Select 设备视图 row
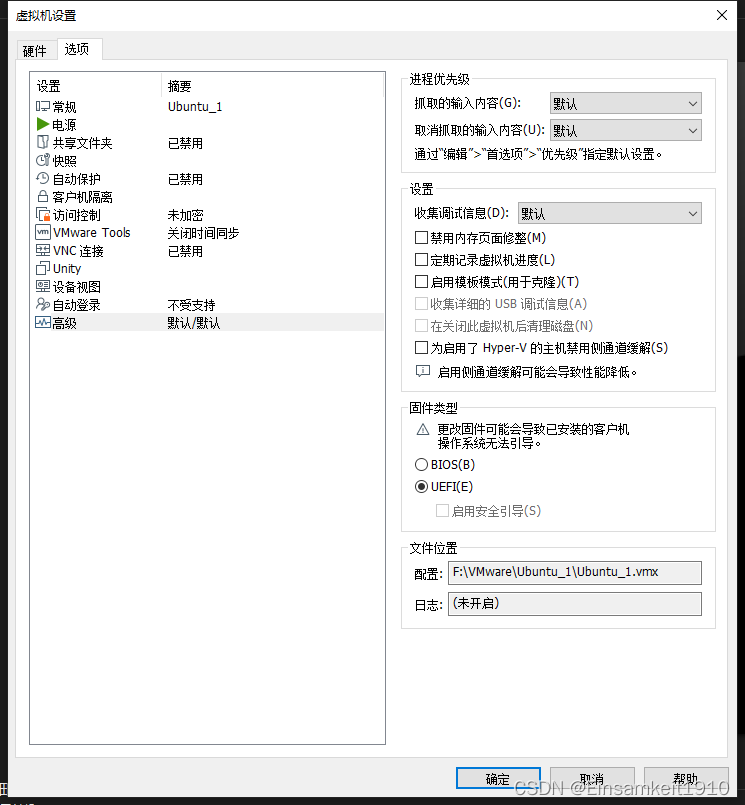The image size is (745, 805). (x=207, y=286)
